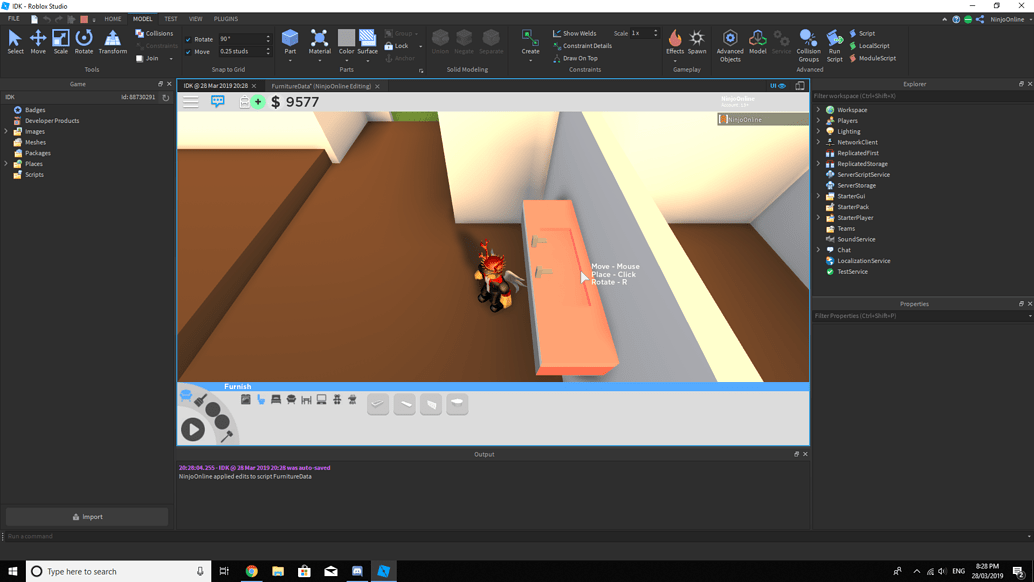Click the Windows search box
Screen dimensions: 1034x582
tap(119, 571)
